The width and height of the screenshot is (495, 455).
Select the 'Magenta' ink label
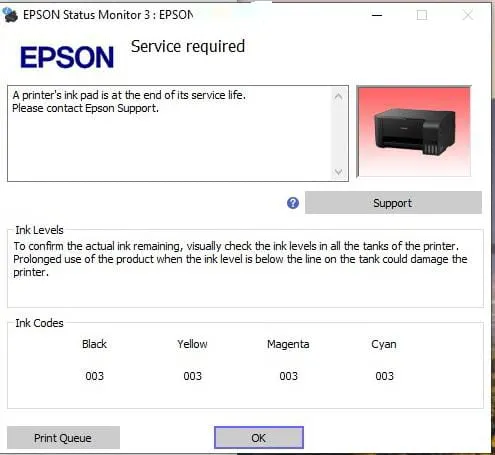(288, 344)
